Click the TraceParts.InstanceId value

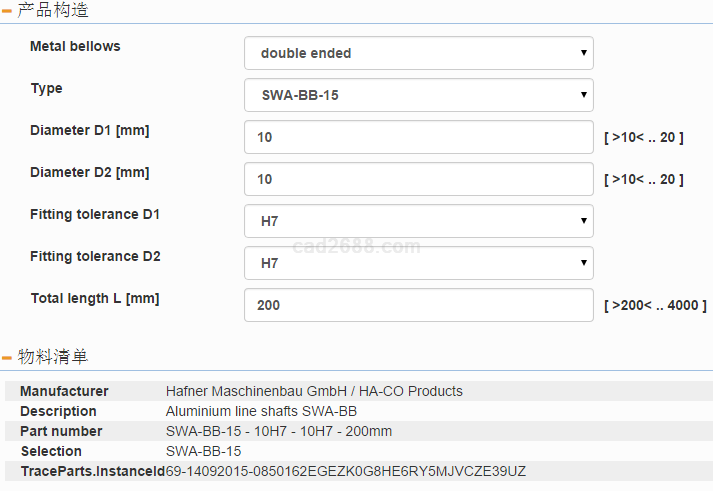click(345, 471)
